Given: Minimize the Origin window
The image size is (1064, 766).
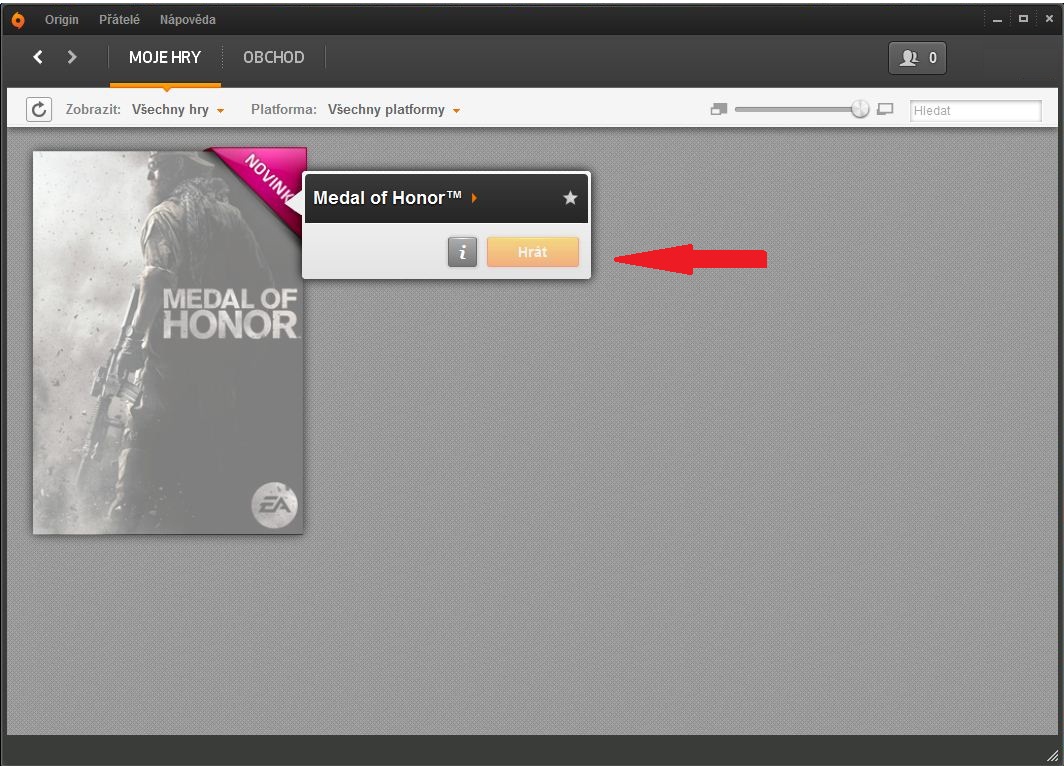Looking at the screenshot, I should (997, 20).
